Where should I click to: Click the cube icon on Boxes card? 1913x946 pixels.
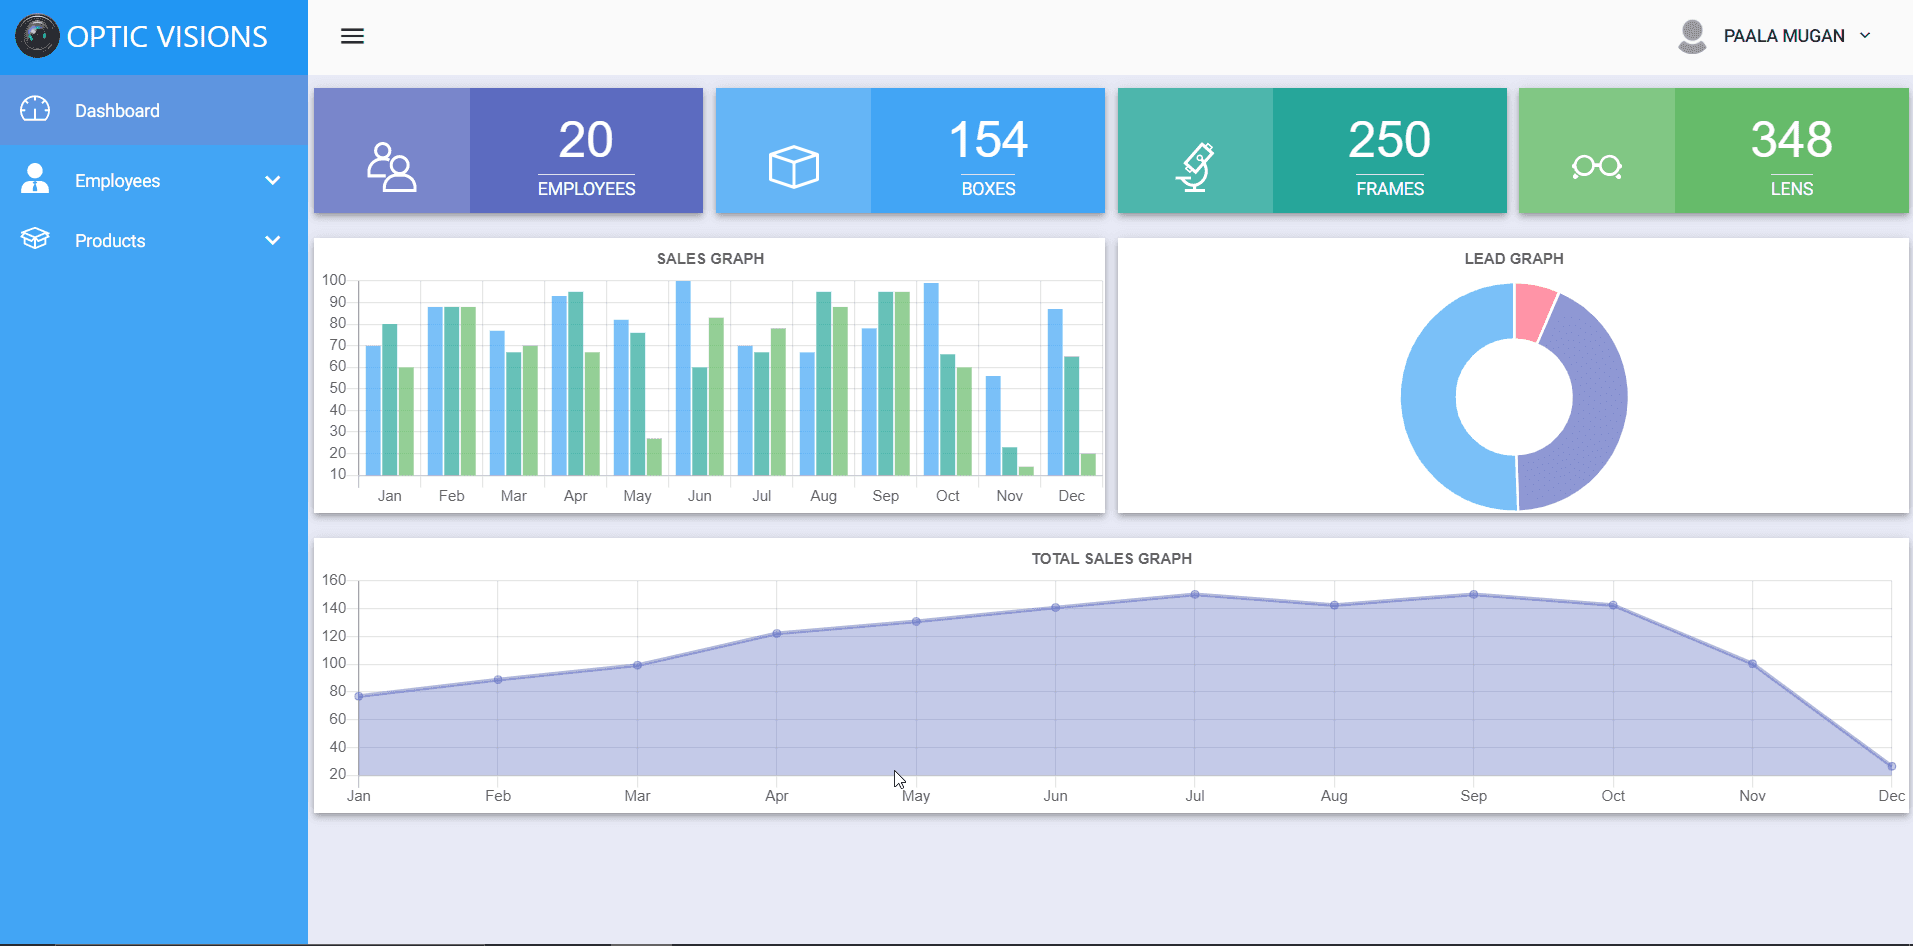(793, 166)
